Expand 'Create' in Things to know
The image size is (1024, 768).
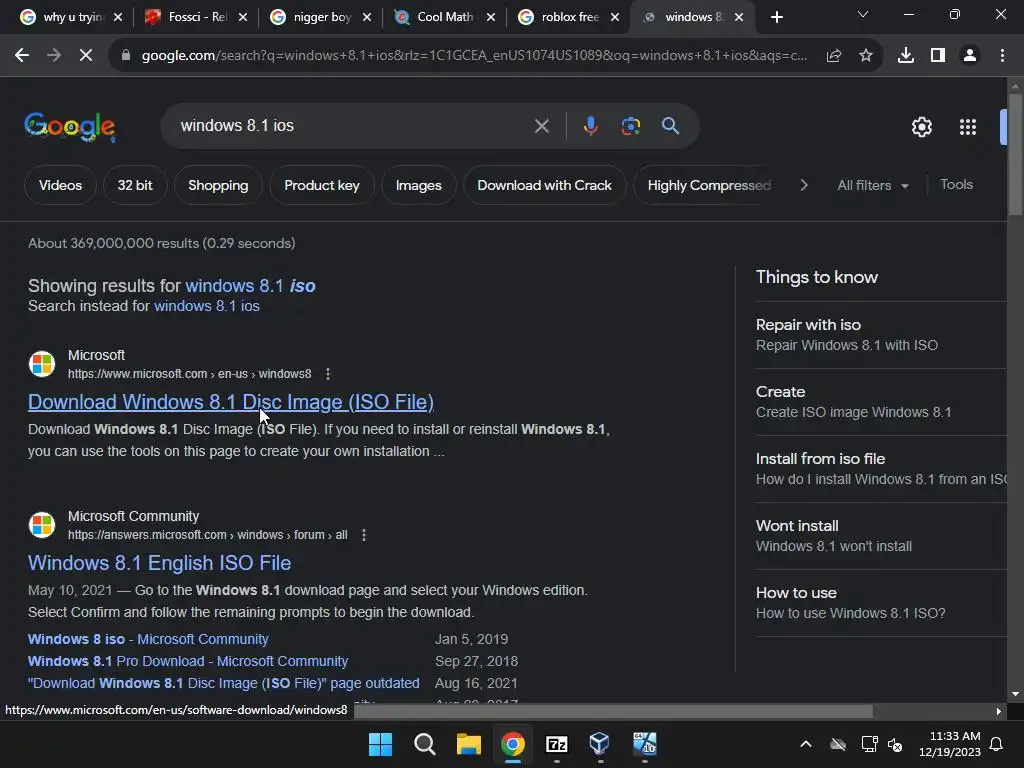[x=881, y=402]
